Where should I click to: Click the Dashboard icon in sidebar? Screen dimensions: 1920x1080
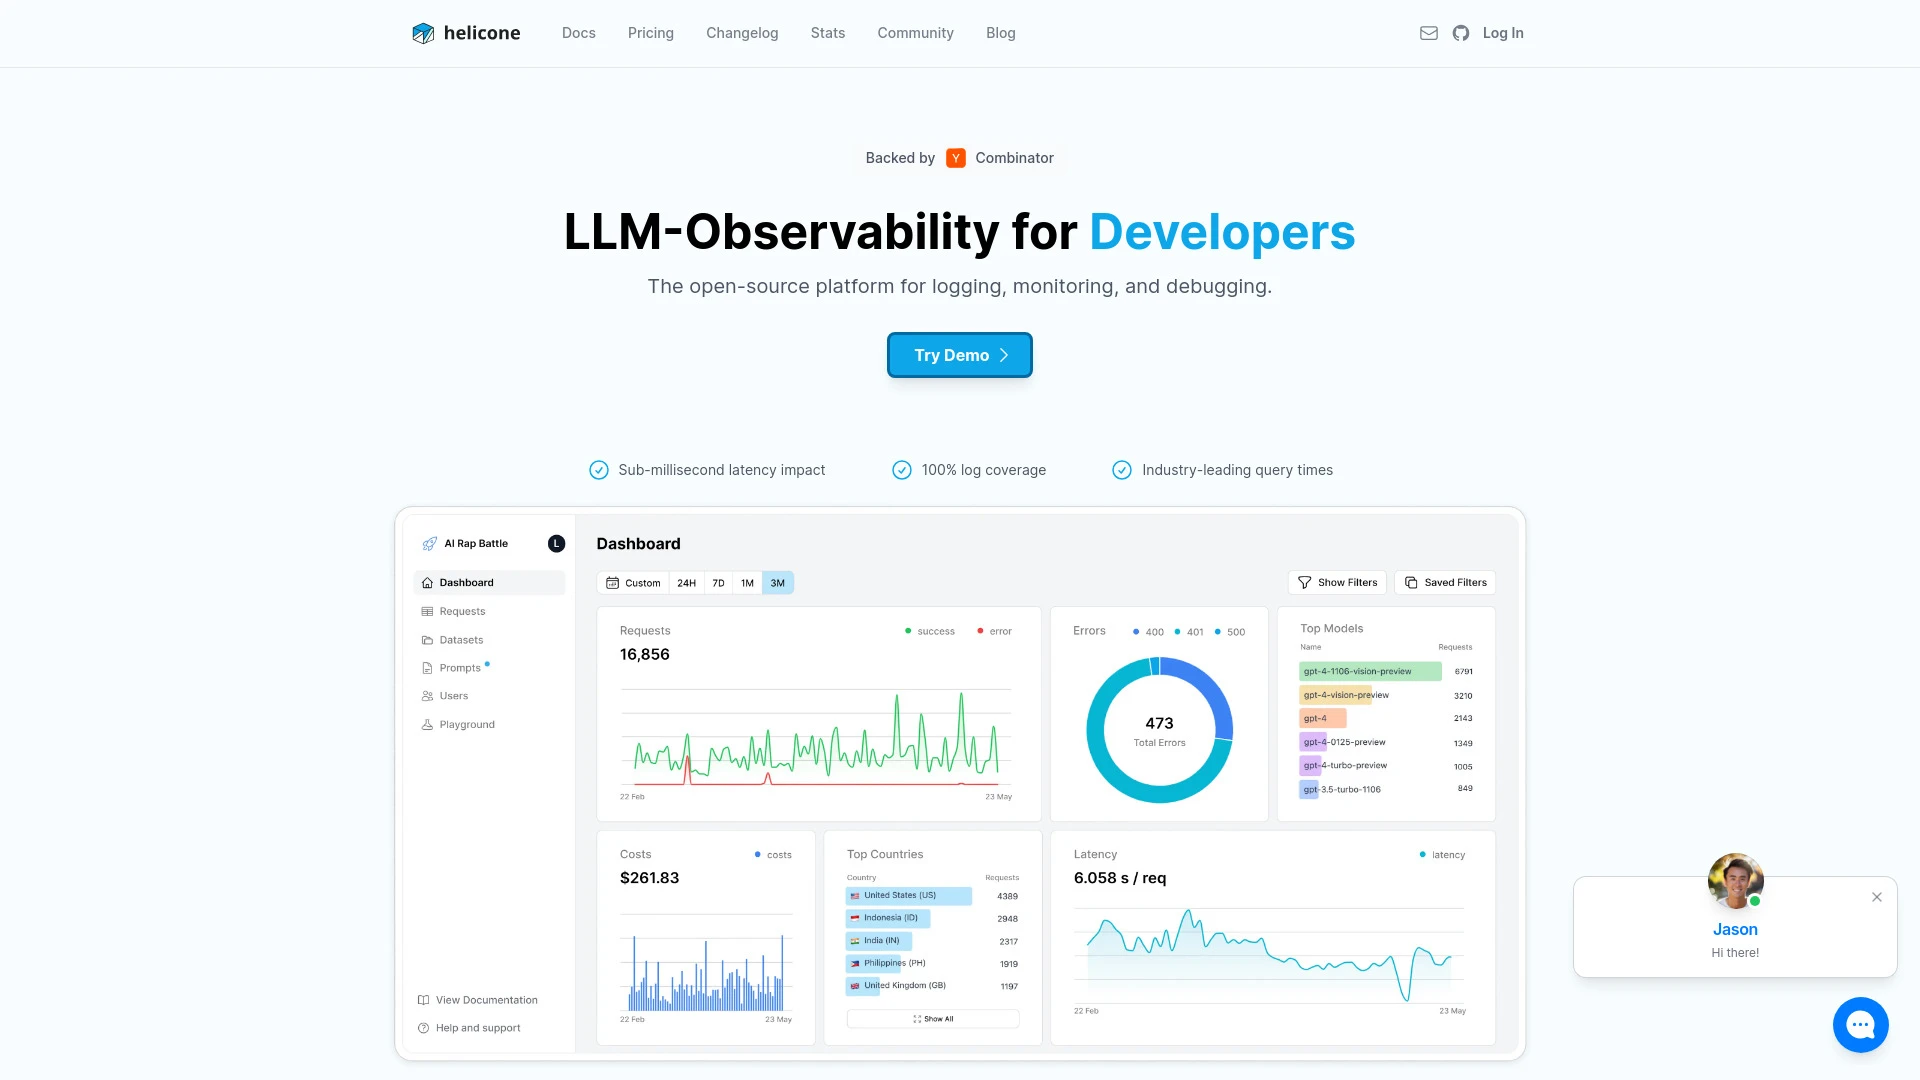pos(427,582)
